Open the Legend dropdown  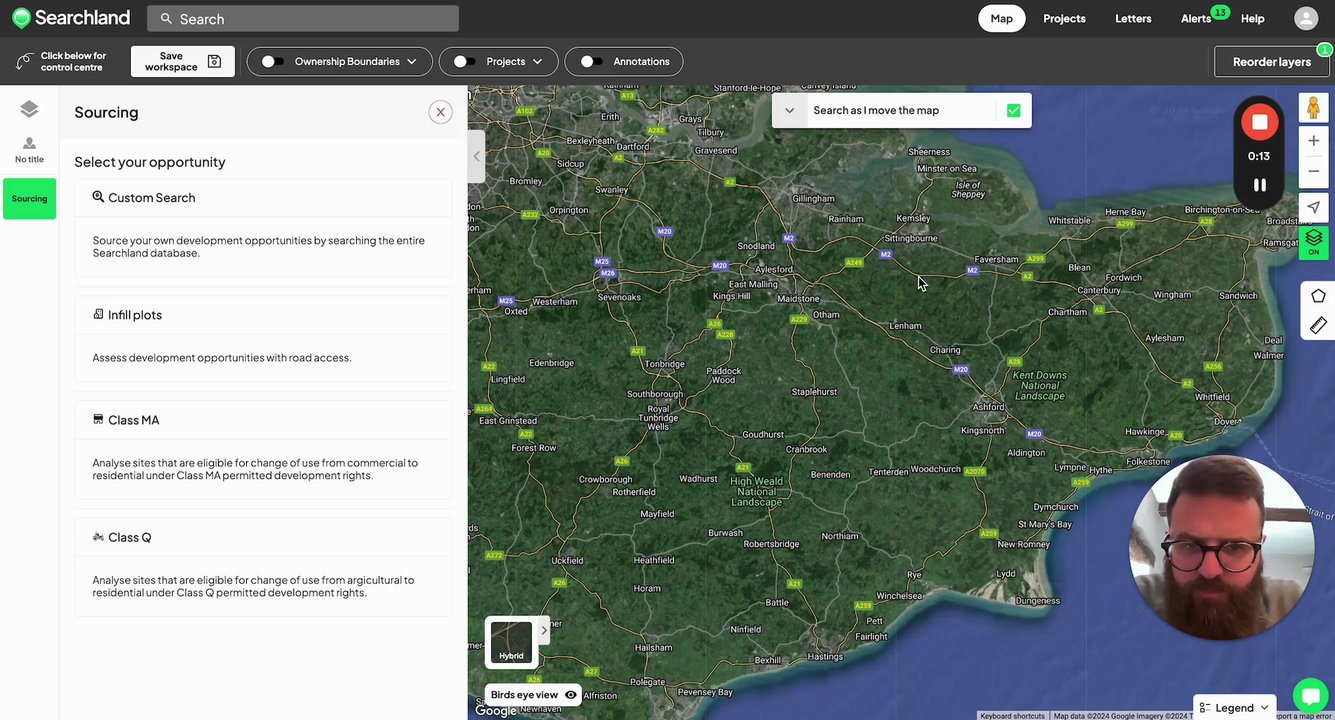click(x=1234, y=707)
